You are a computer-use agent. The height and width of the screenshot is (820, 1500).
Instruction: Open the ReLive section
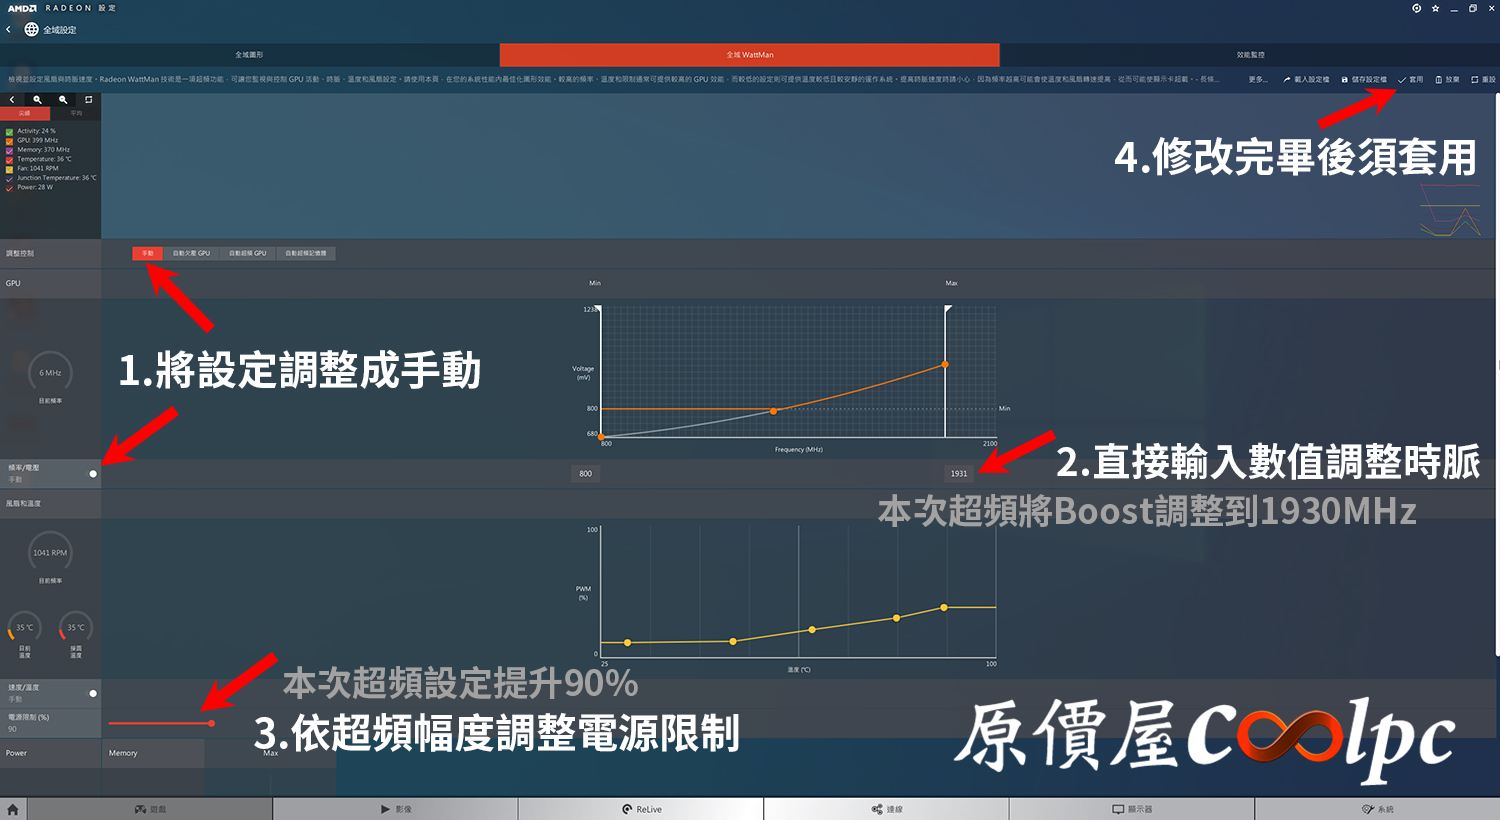tap(641, 809)
